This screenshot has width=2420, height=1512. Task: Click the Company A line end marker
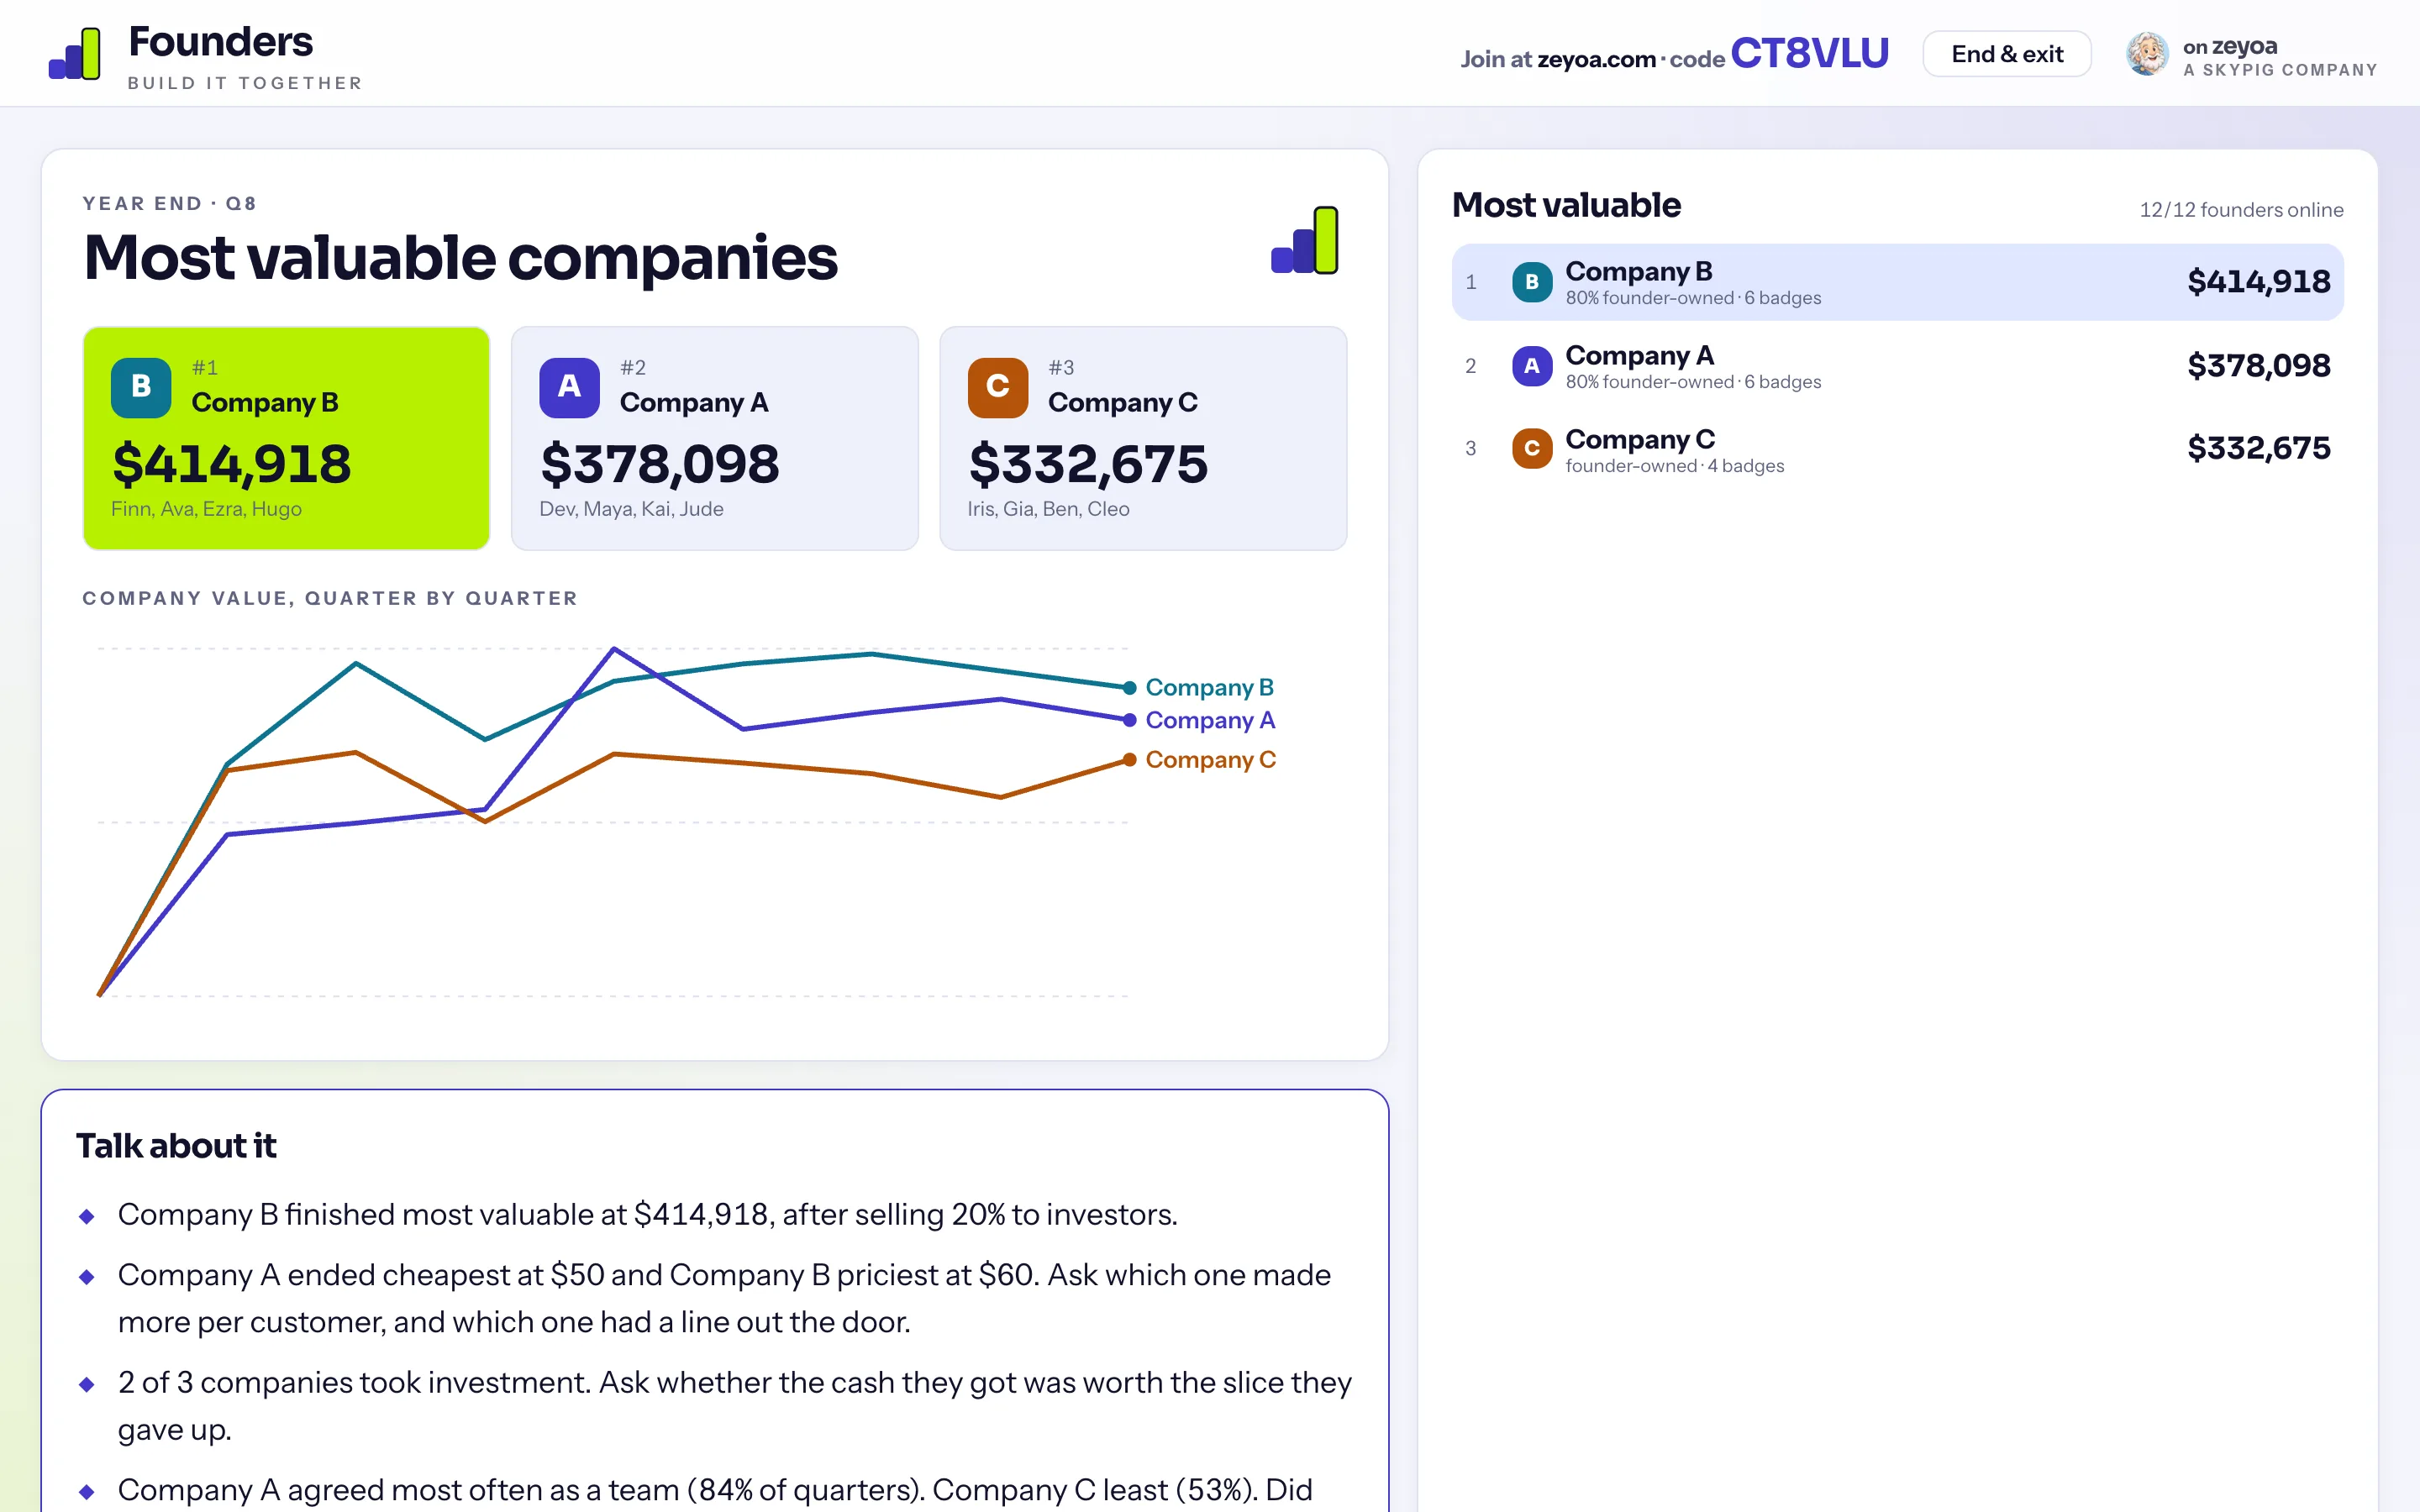point(1129,720)
